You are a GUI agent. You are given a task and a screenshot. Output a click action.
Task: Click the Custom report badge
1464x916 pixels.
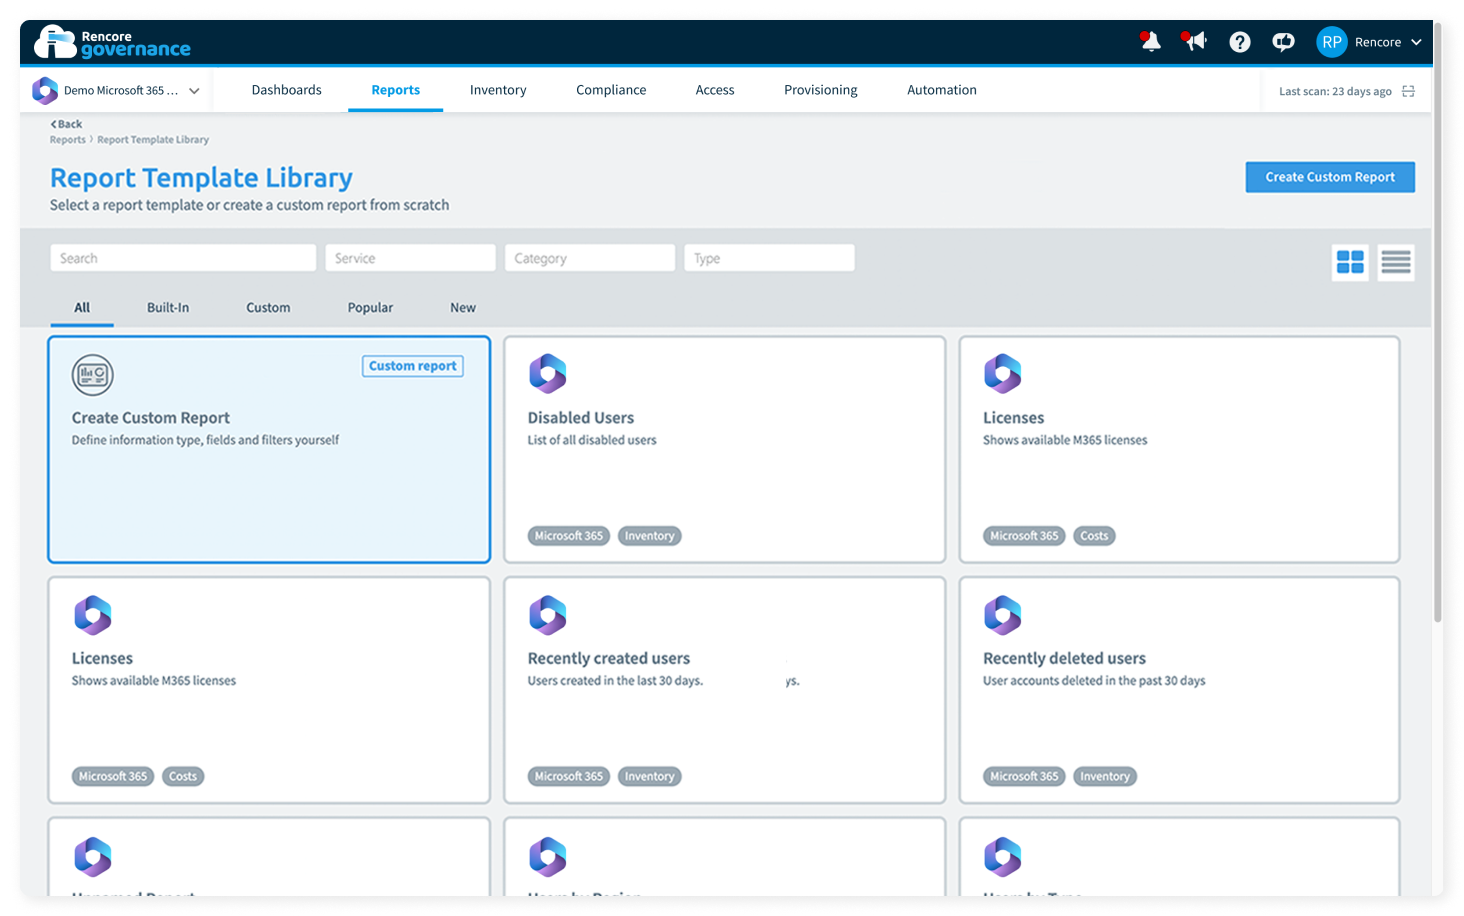coord(413,366)
